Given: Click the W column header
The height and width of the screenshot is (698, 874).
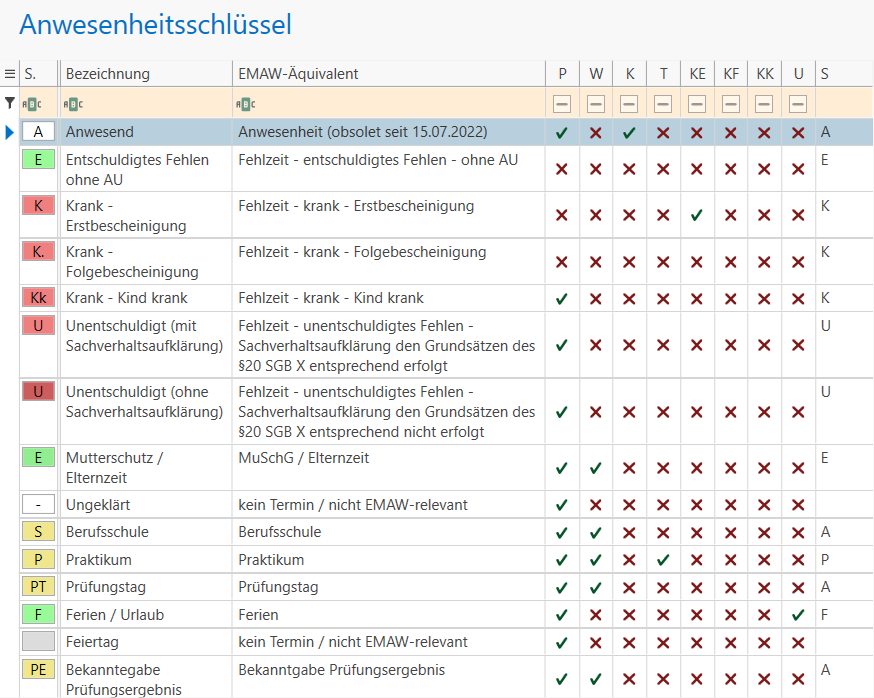Looking at the screenshot, I should click(596, 74).
